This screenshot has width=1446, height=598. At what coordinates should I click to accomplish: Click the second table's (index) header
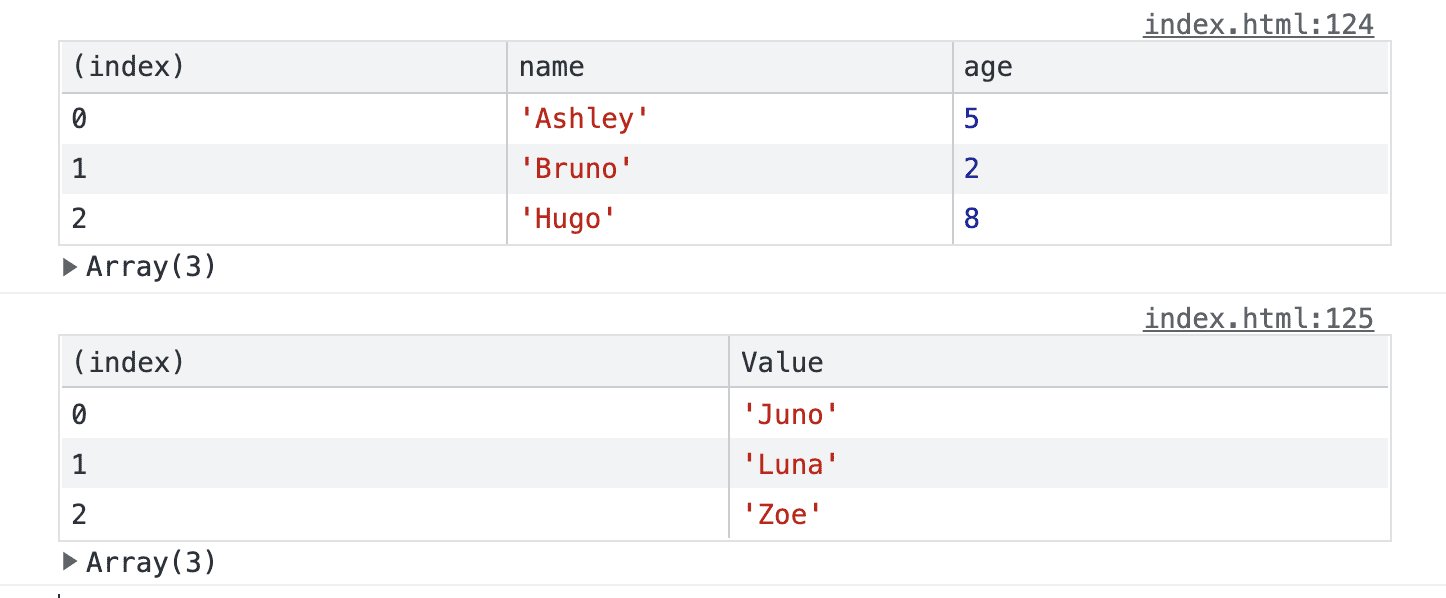tap(395, 362)
